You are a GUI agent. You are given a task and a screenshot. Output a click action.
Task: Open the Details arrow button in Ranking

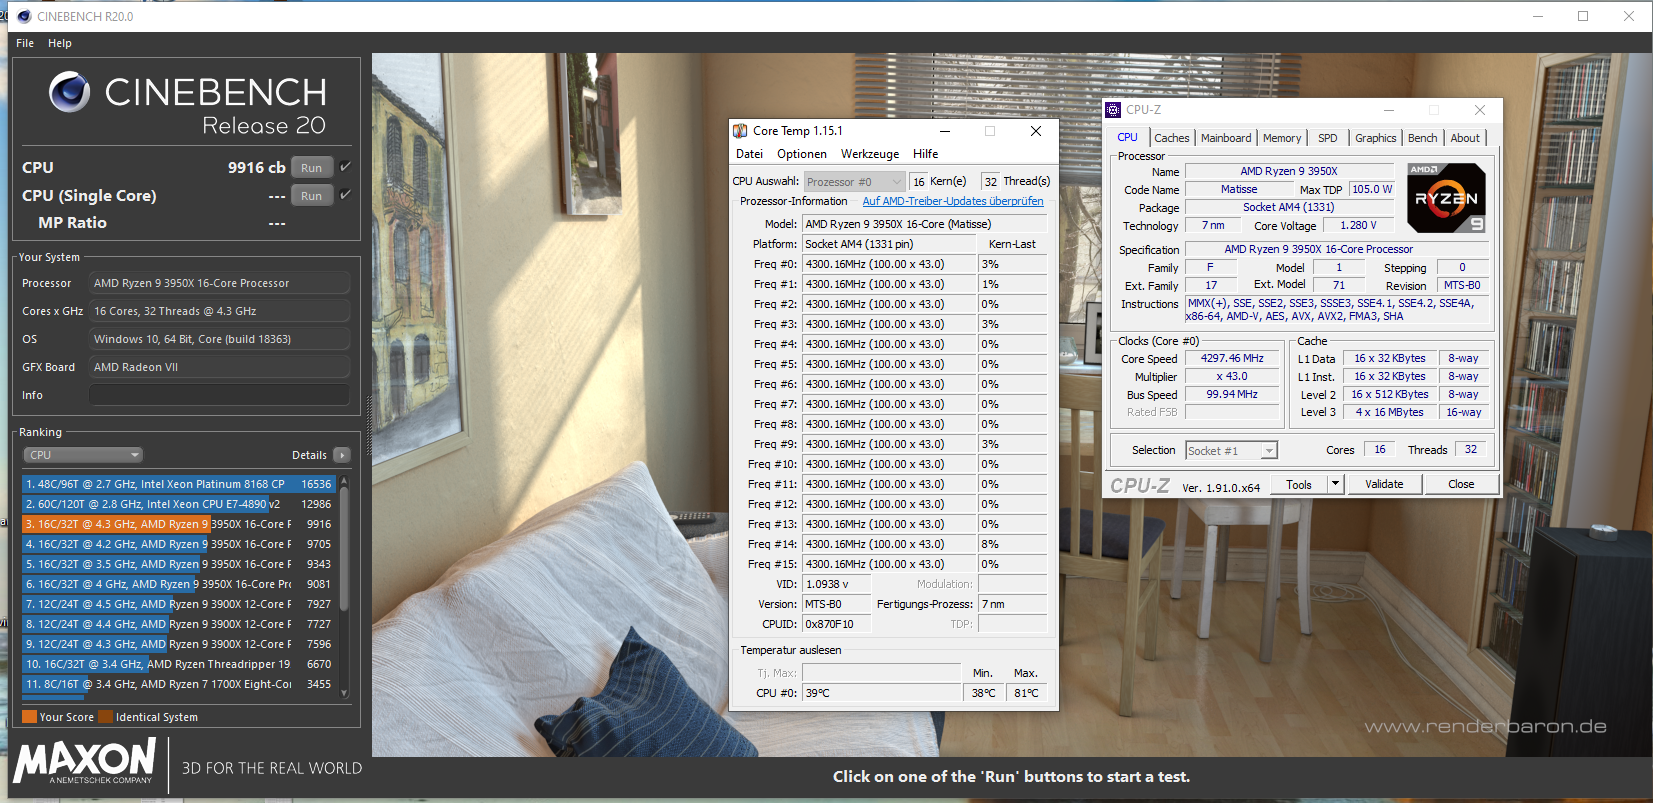click(x=341, y=455)
